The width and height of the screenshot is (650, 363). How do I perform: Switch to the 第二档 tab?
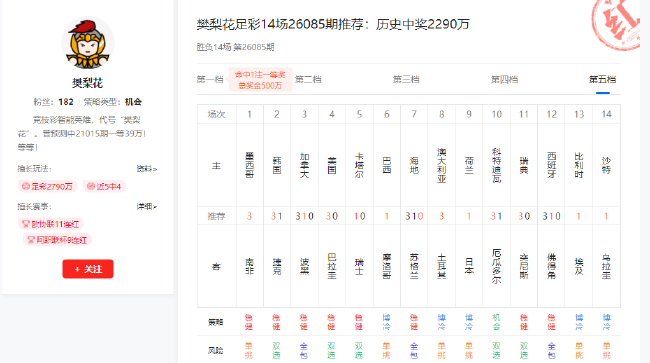coord(308,79)
